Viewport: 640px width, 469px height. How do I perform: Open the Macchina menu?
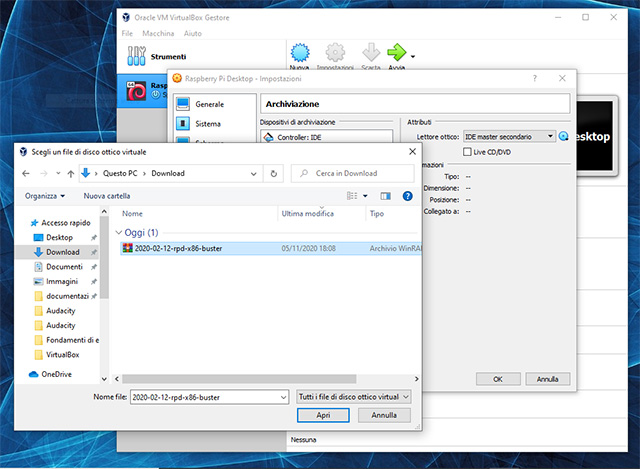pyautogui.click(x=158, y=33)
